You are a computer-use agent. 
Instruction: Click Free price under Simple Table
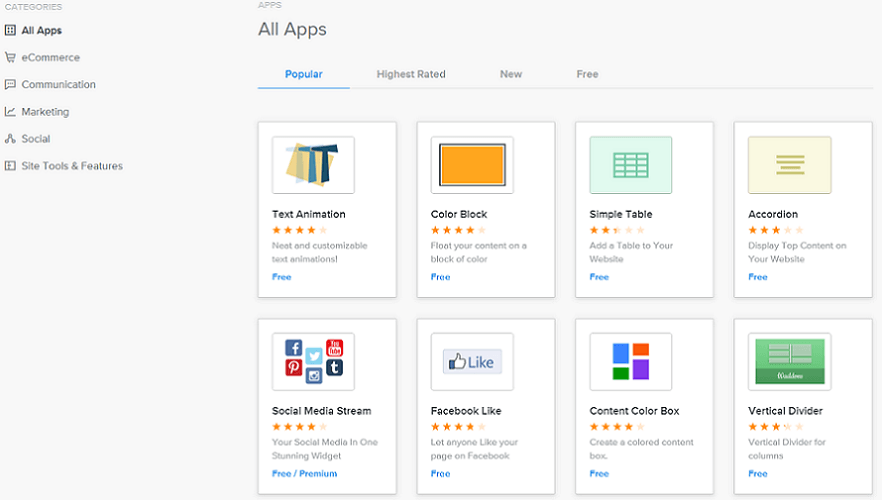[599, 277]
